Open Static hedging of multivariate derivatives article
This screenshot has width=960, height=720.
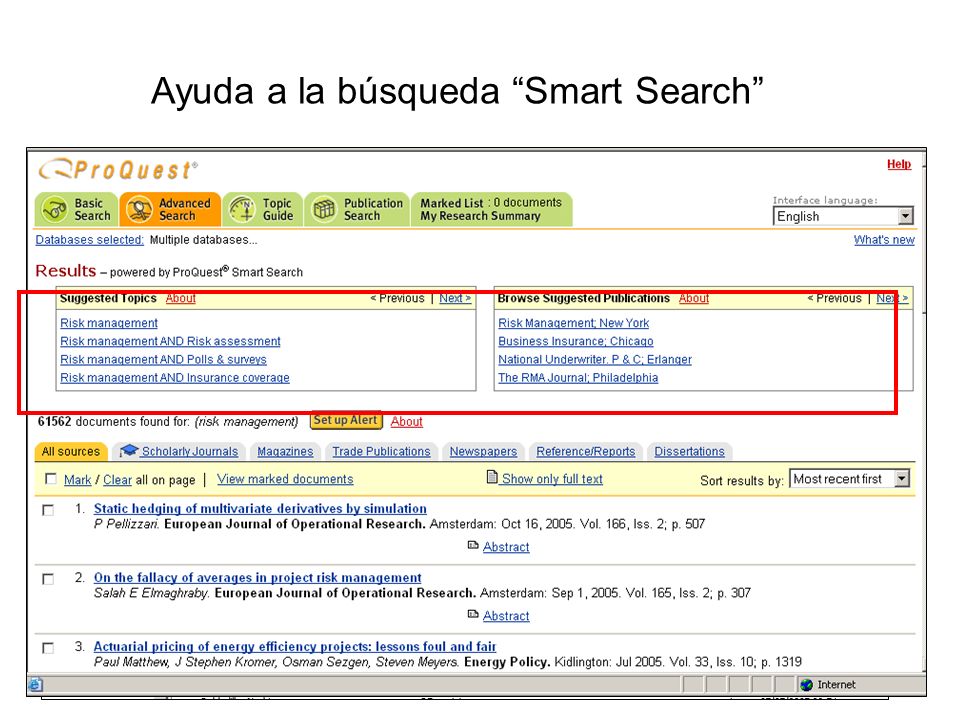click(260, 509)
